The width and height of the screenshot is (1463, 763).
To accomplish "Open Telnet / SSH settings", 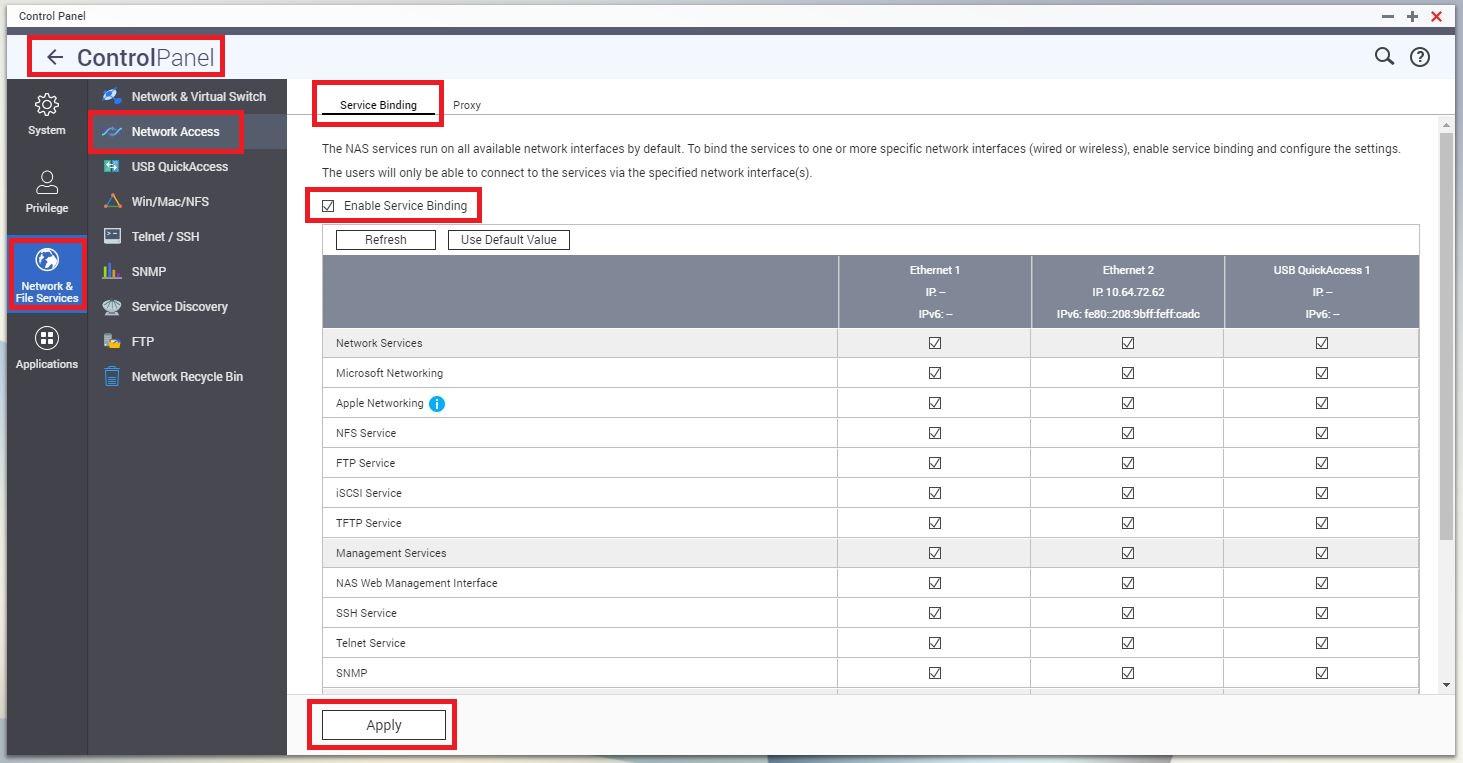I will pos(165,237).
